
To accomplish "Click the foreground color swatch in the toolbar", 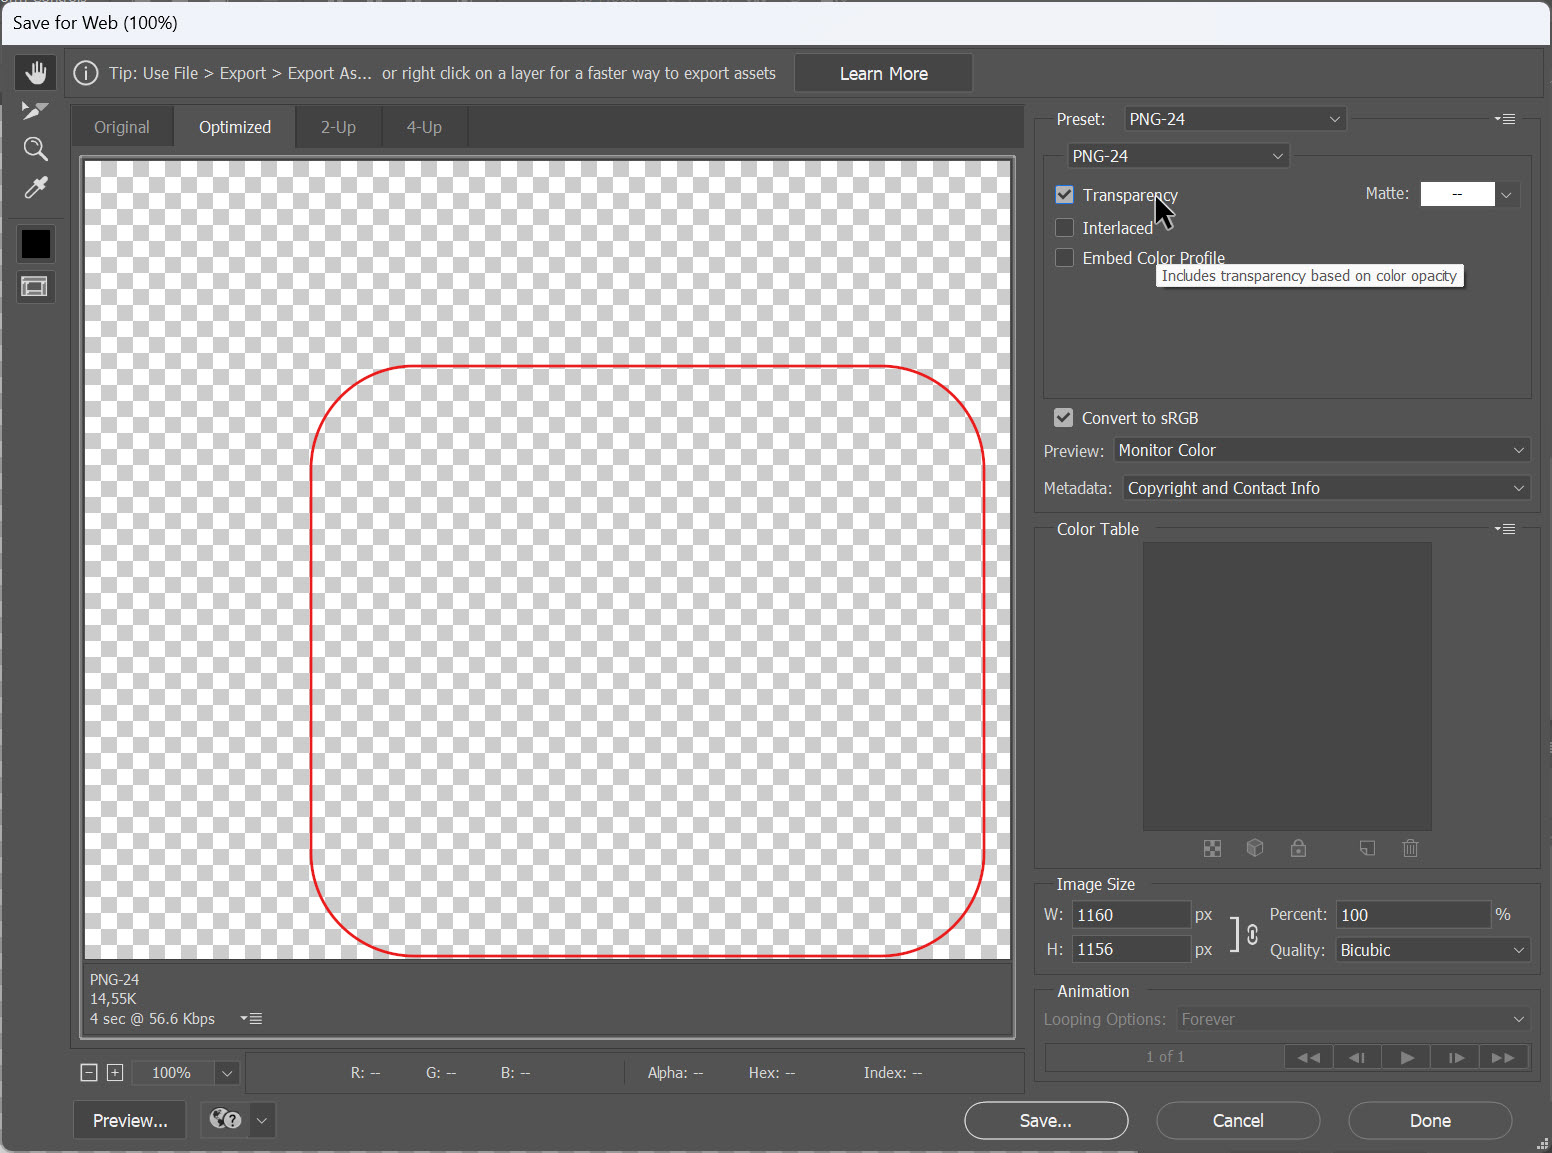I will pyautogui.click(x=35, y=243).
